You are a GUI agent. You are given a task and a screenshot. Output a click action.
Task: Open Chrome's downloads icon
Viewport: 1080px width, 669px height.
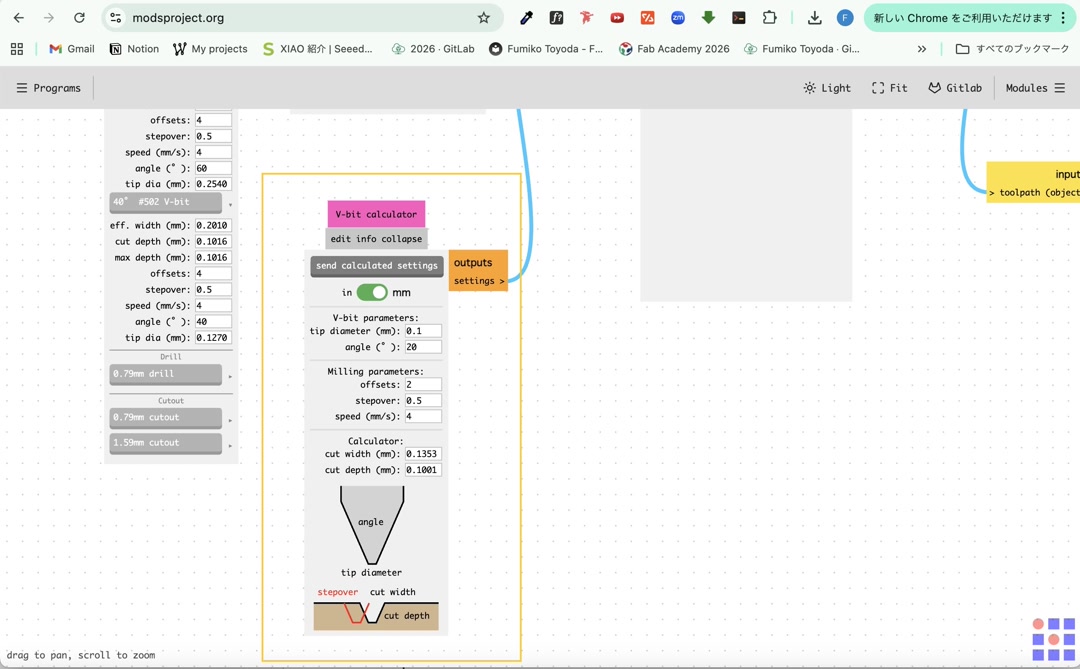(814, 17)
